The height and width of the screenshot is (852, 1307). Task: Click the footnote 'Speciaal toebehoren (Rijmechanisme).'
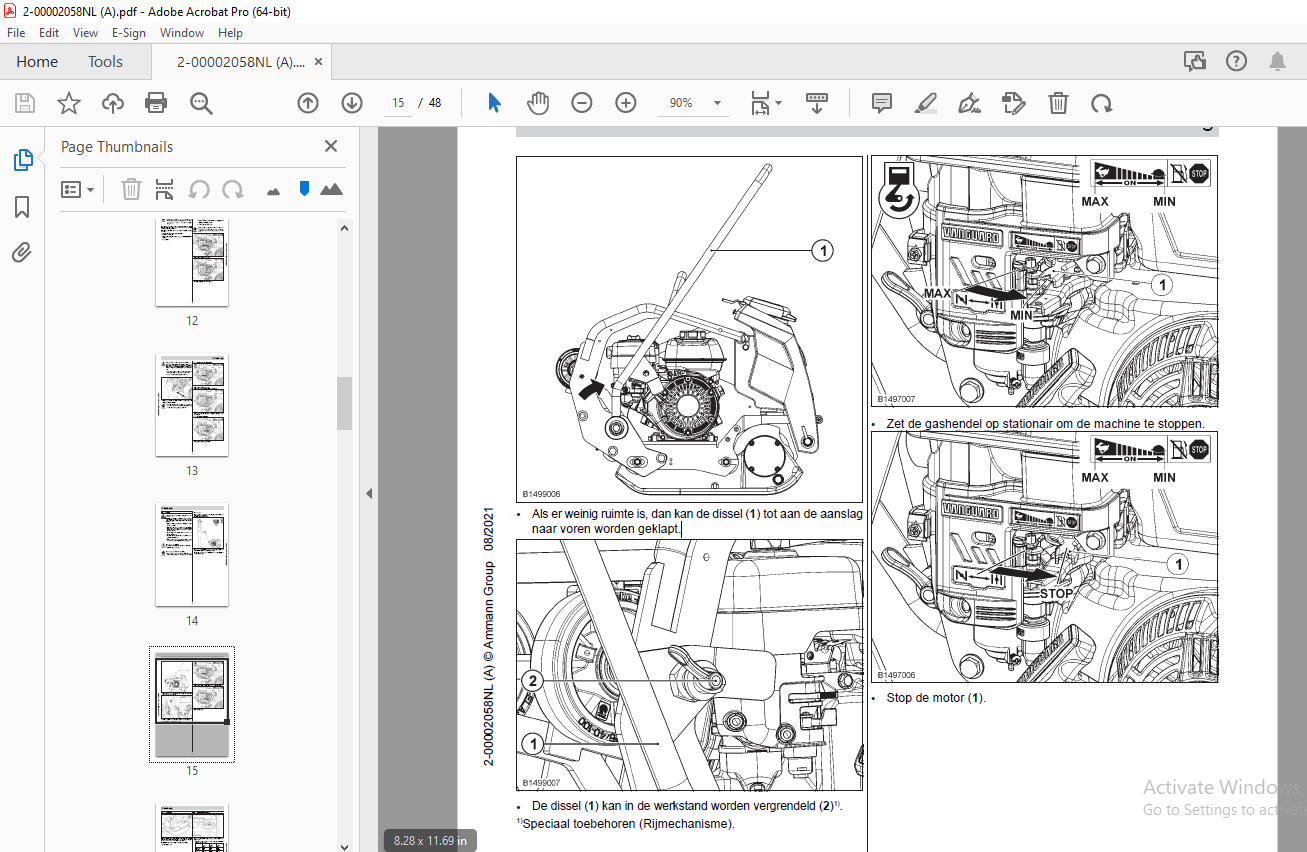pos(626,824)
